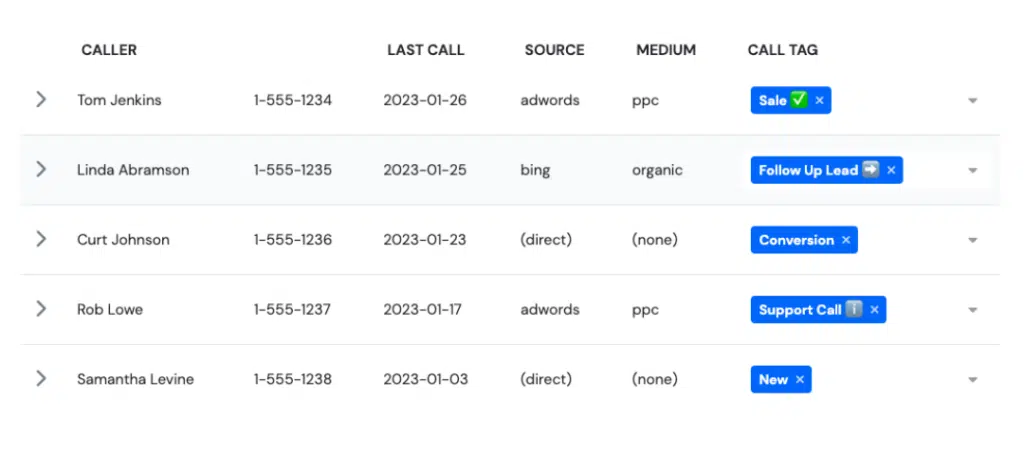Remove the Conversion tag via its x icon
The width and height of the screenshot is (1024, 455).
[846, 240]
